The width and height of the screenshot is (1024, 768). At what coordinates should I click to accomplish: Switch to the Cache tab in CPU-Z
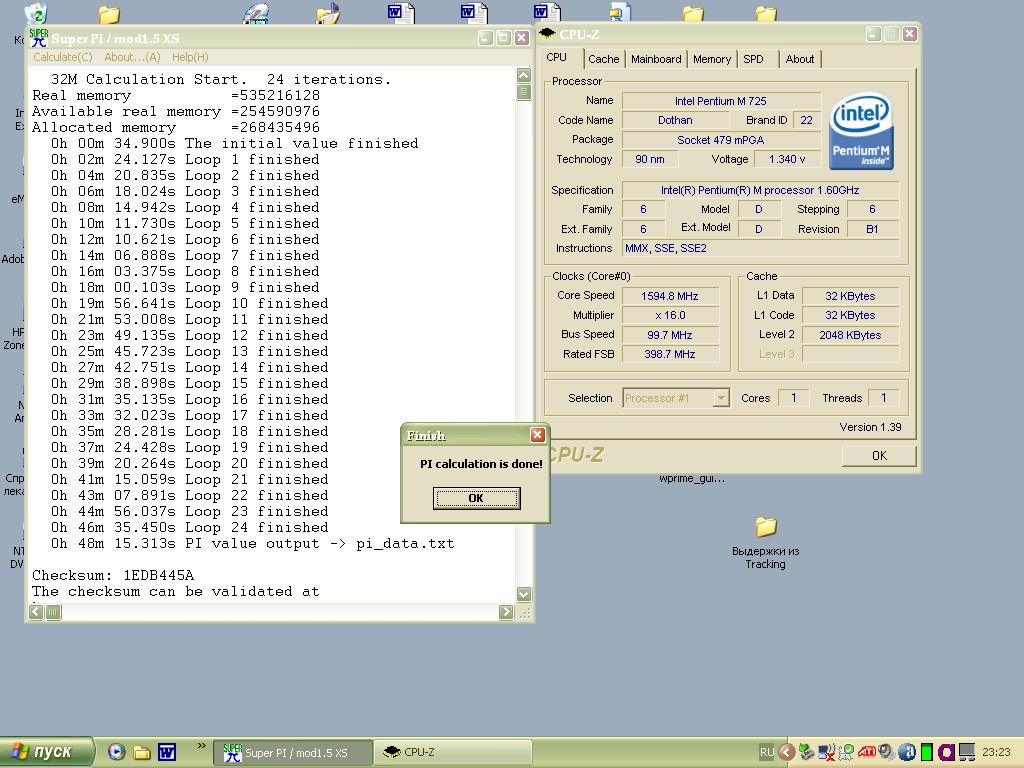[603, 59]
